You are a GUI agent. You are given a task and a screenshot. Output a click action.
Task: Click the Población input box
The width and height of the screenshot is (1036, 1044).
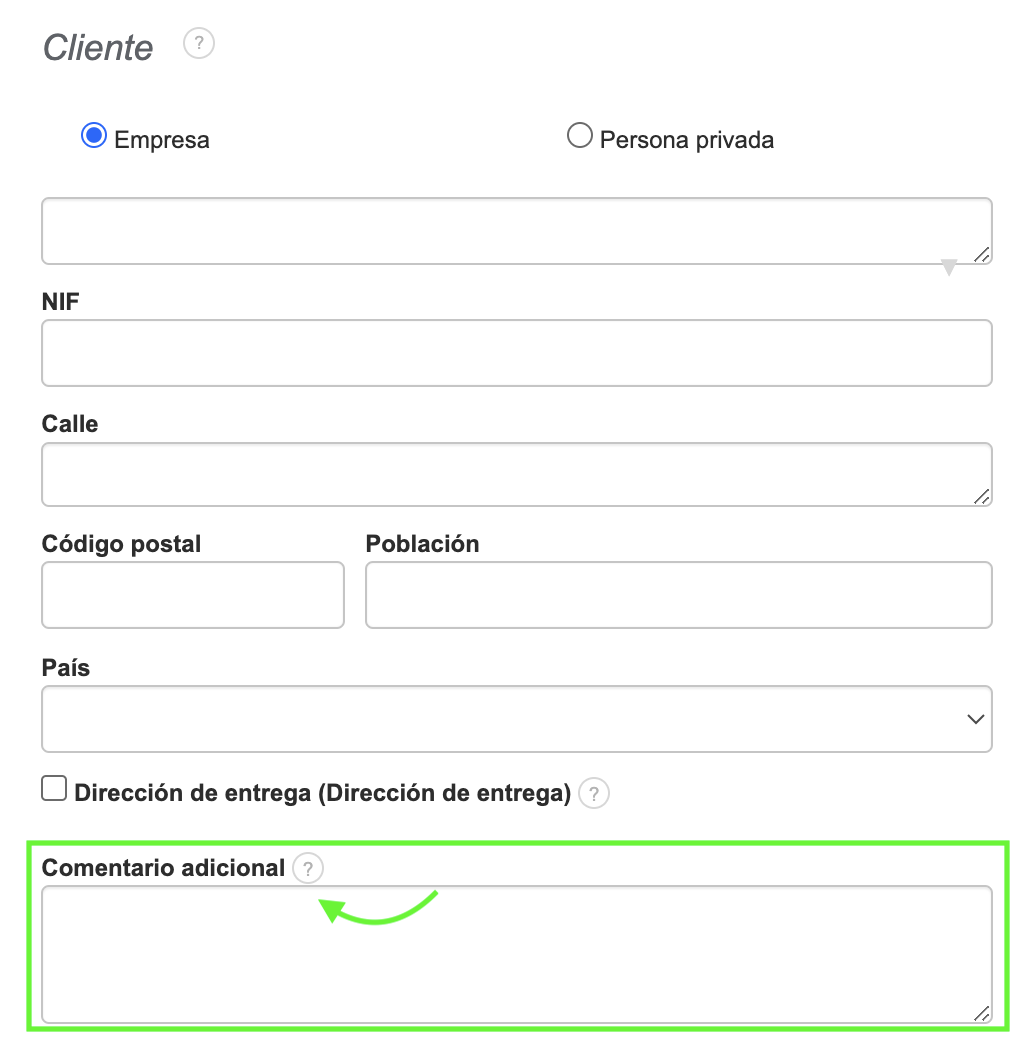[678, 595]
